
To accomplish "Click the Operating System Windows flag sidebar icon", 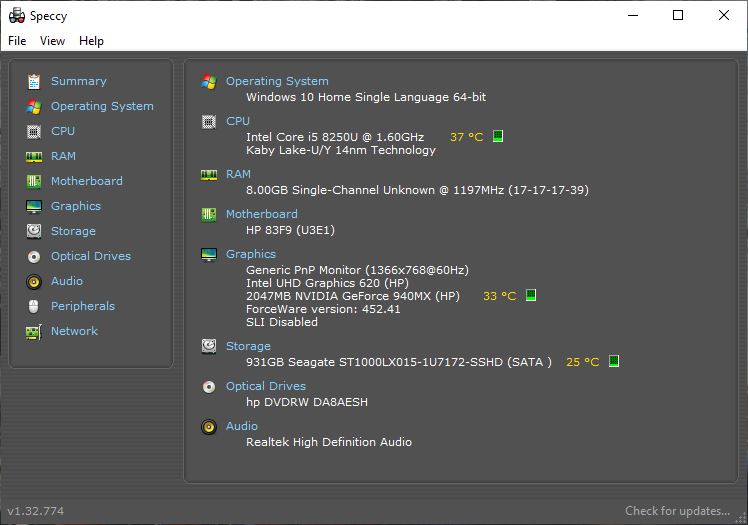I will pyautogui.click(x=34, y=106).
